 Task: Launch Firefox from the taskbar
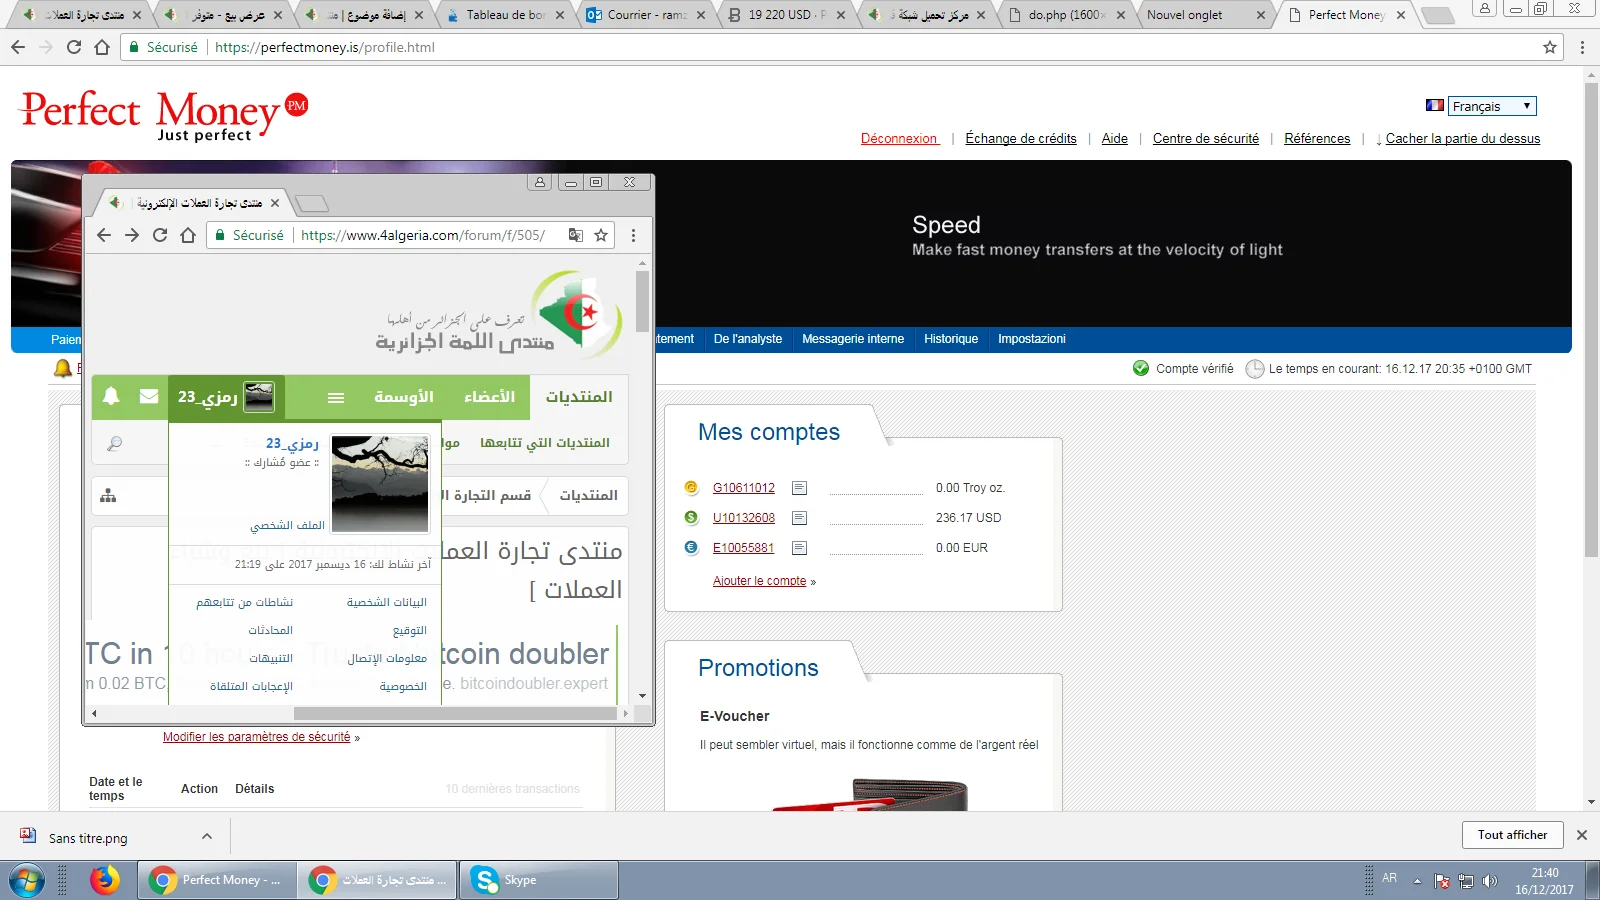click(x=104, y=880)
